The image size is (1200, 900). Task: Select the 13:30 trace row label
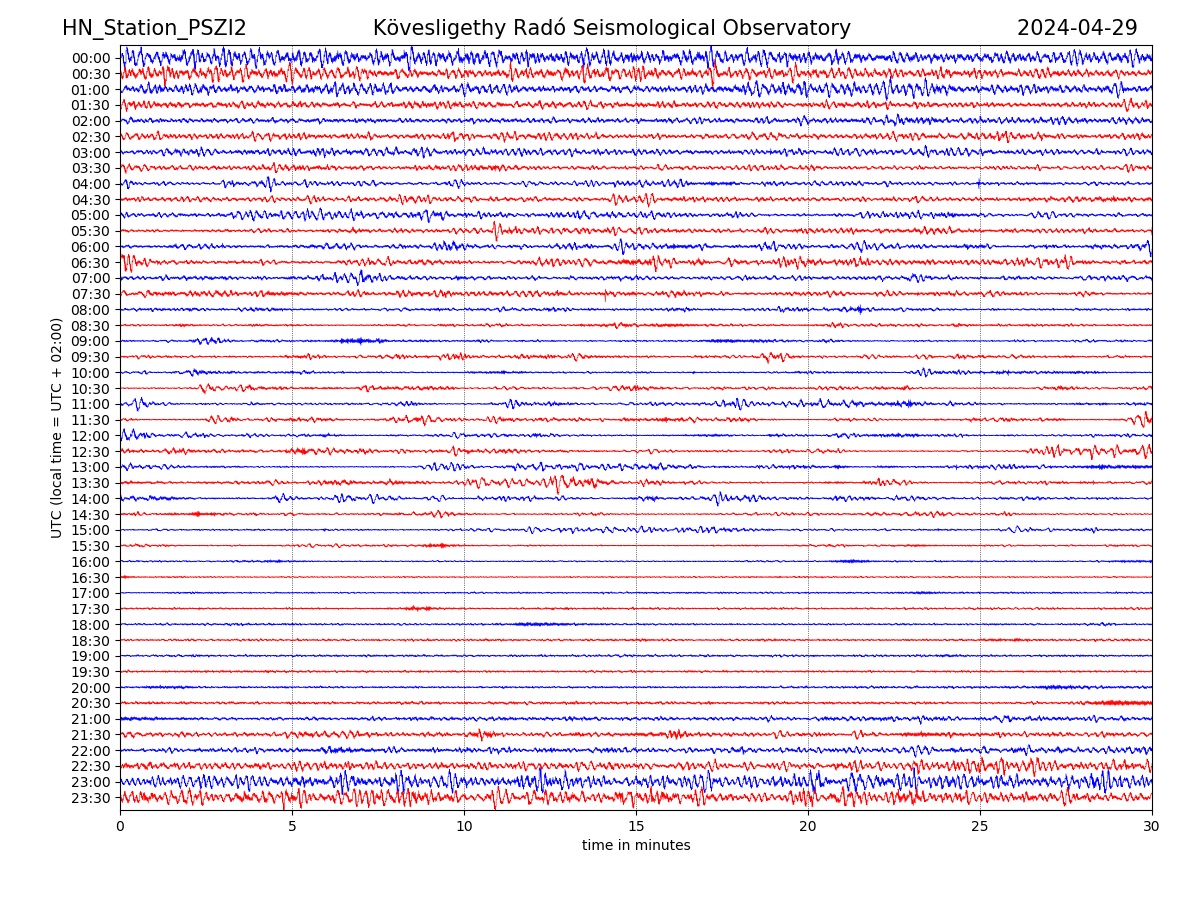[91, 483]
